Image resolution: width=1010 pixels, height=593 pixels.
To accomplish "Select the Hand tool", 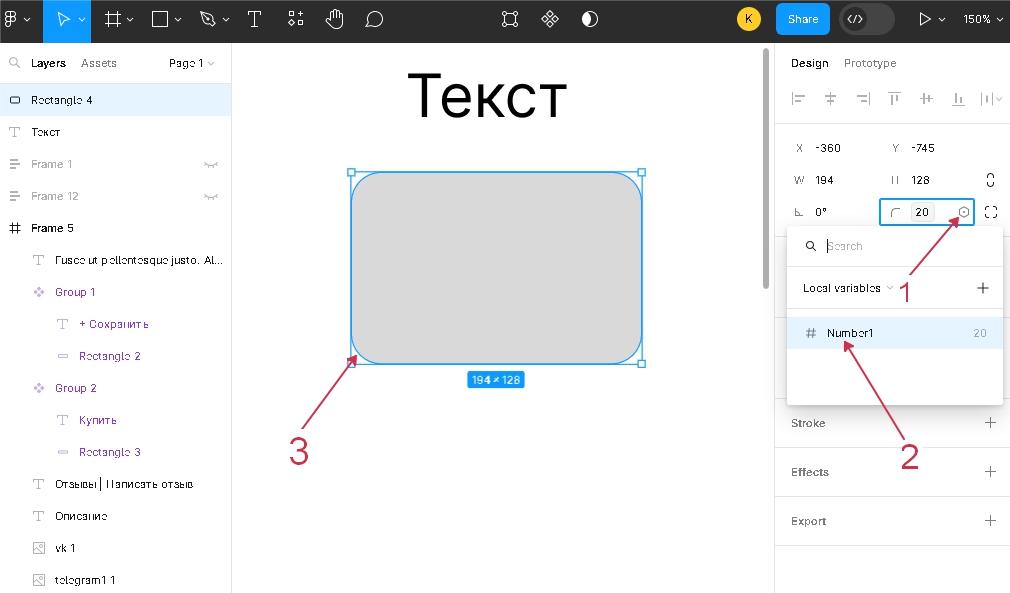I will point(334,19).
